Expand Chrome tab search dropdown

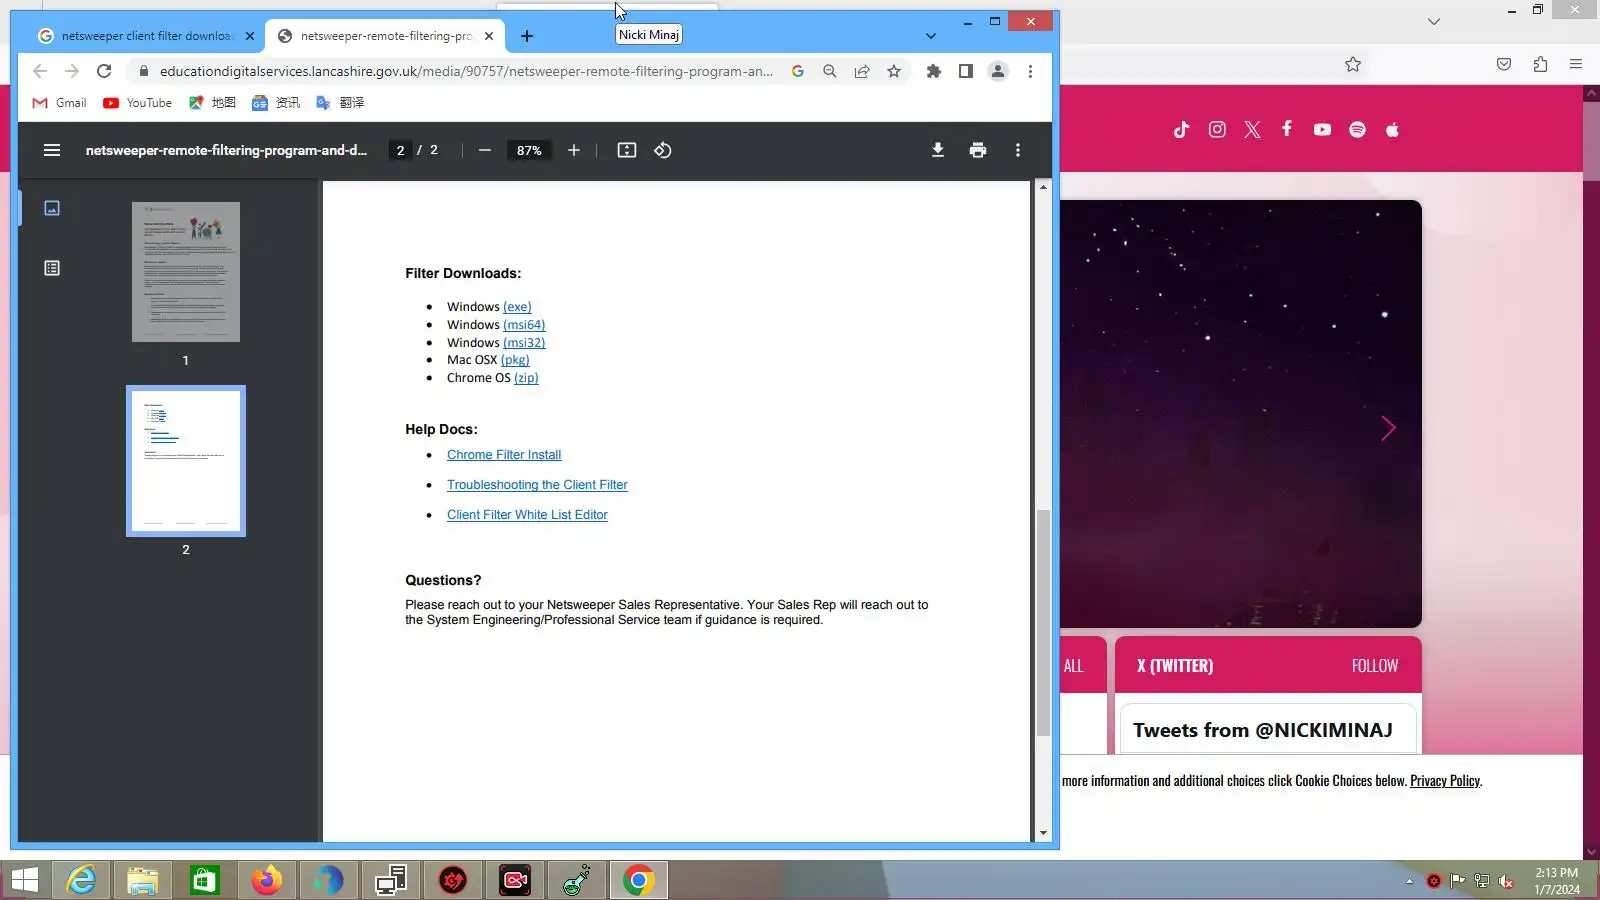point(931,36)
